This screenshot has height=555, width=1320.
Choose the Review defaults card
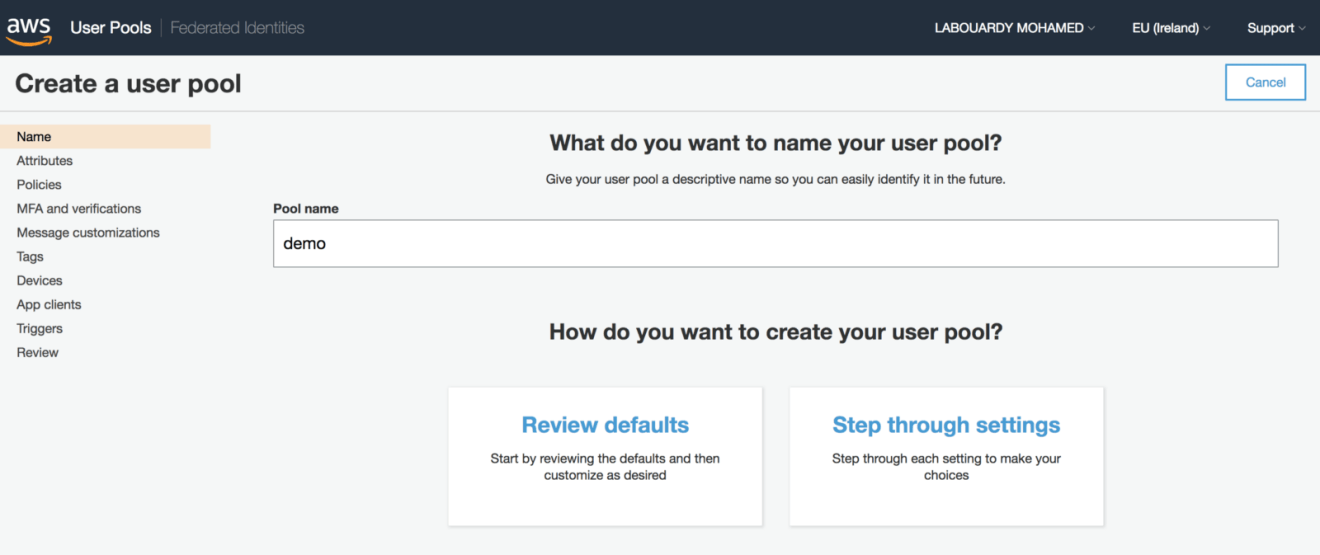605,456
